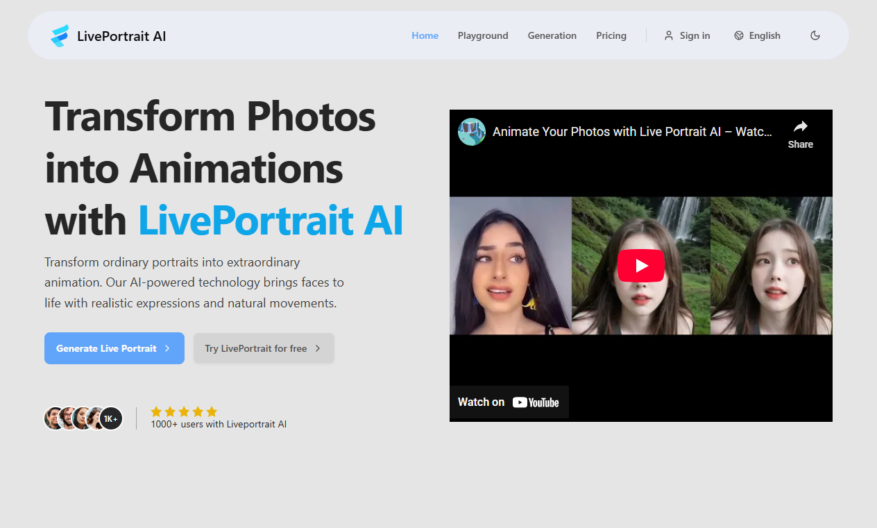Click Try LivePortrait for free button
Viewport: 877px width, 528px height.
point(264,348)
